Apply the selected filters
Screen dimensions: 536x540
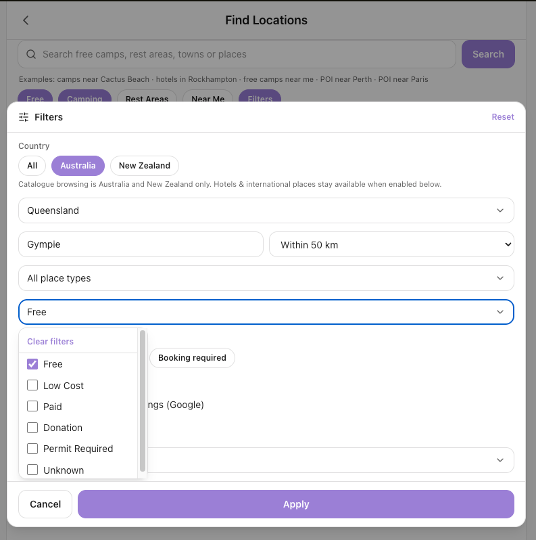point(296,504)
